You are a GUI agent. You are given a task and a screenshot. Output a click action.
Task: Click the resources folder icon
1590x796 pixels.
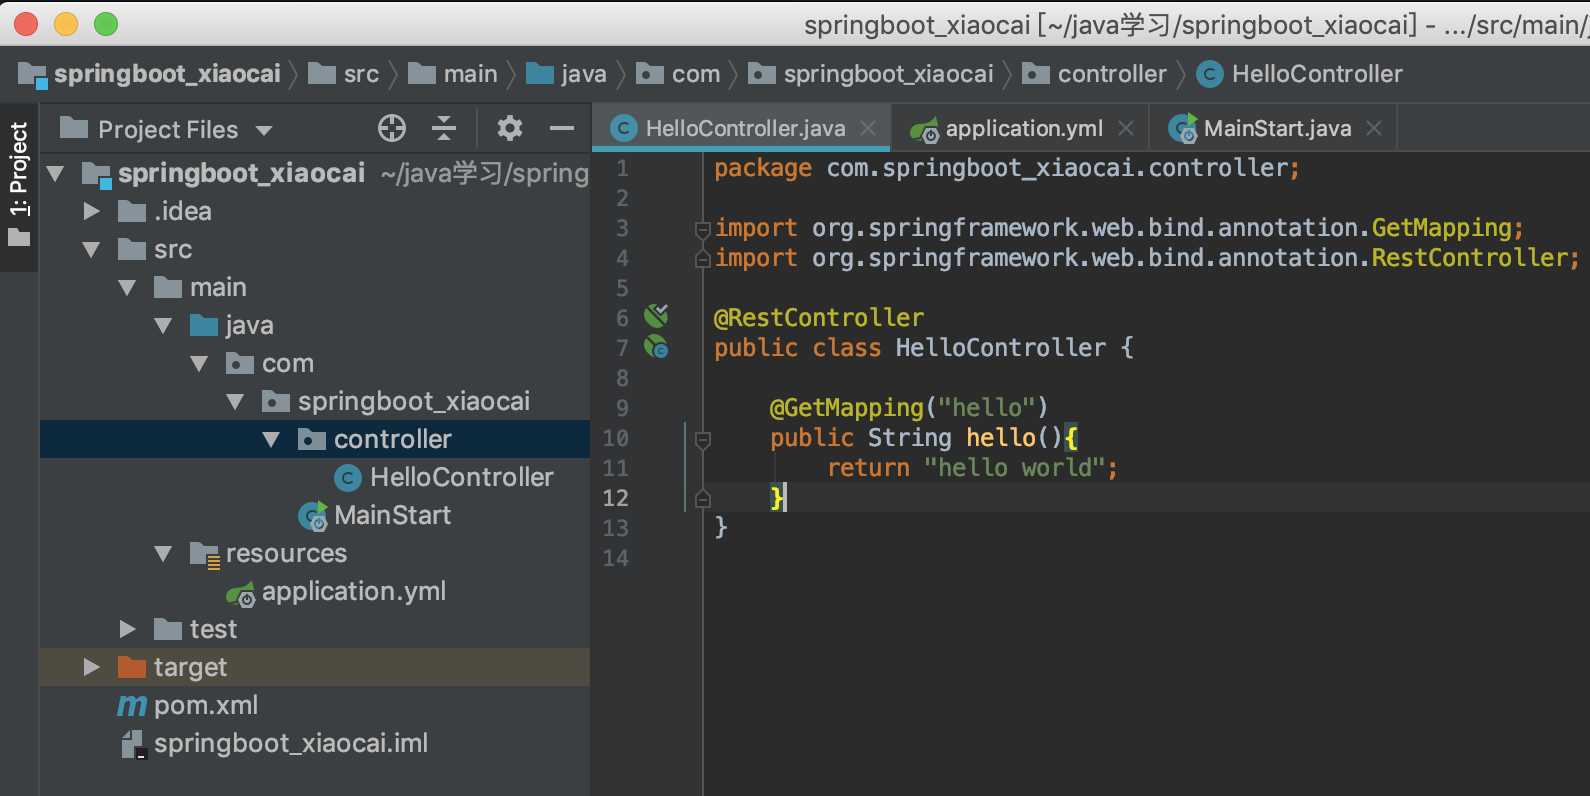coord(205,555)
